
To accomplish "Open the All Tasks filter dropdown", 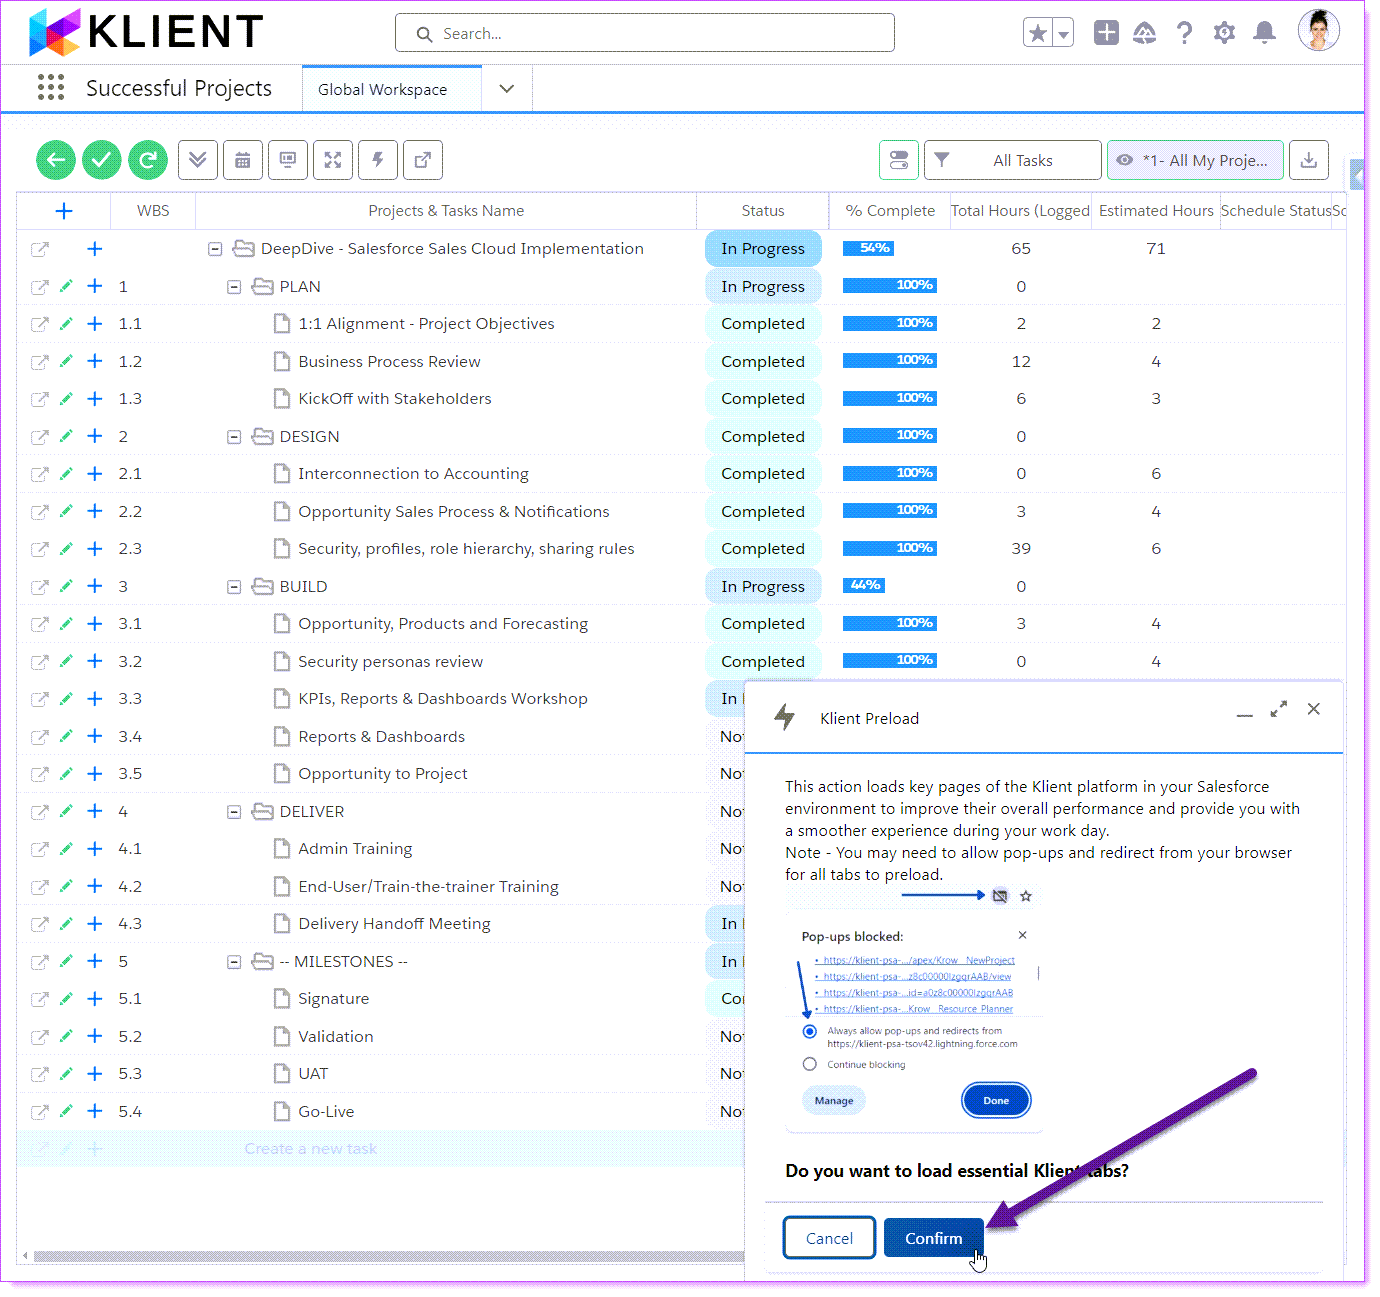I will pos(1012,160).
